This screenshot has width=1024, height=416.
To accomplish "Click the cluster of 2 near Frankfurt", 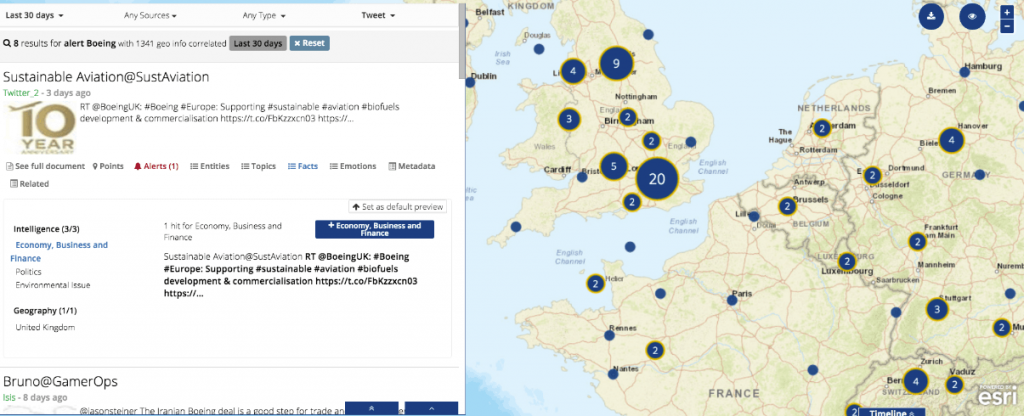I will tap(918, 242).
